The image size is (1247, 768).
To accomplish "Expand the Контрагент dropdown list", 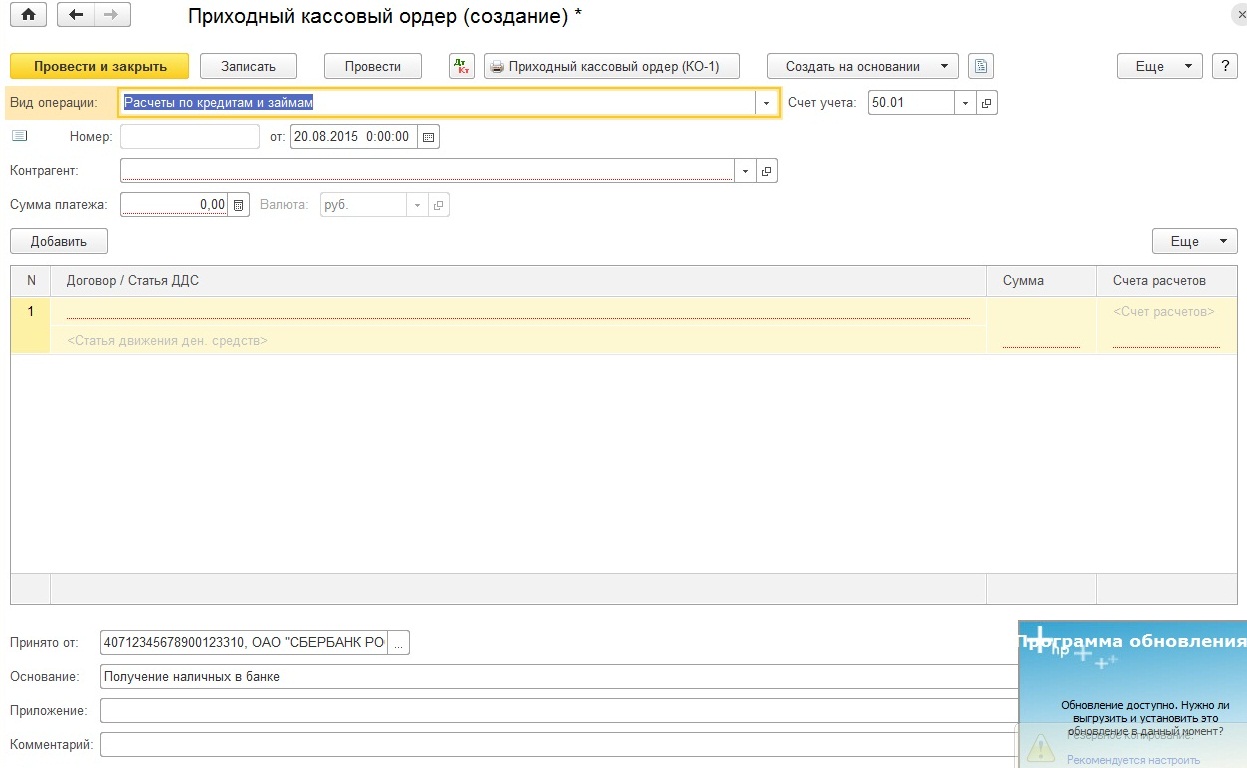I will tap(745, 171).
